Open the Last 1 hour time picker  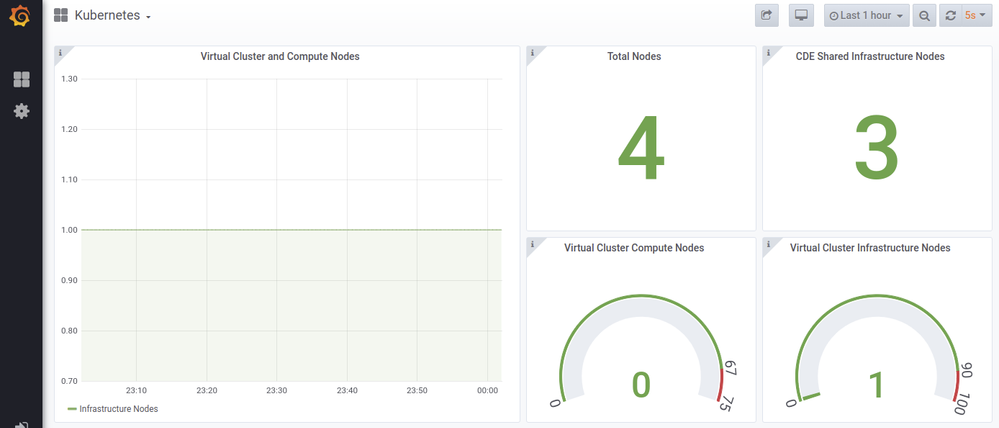pos(866,15)
